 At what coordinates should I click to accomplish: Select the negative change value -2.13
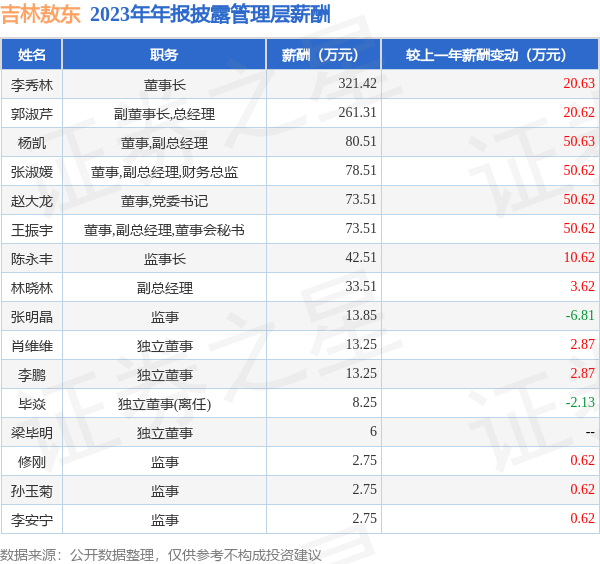pyautogui.click(x=580, y=403)
